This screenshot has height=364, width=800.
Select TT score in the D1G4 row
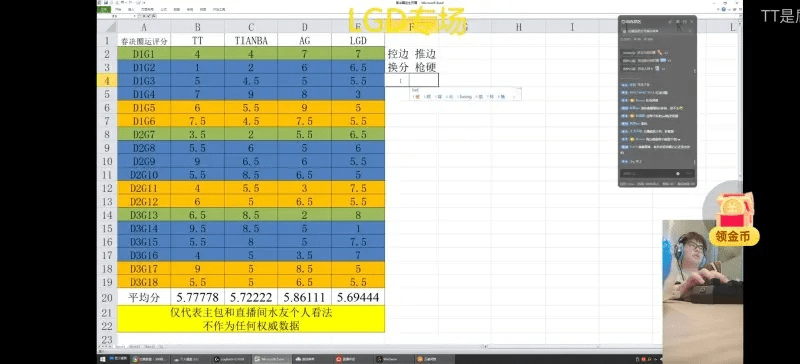(x=197, y=94)
